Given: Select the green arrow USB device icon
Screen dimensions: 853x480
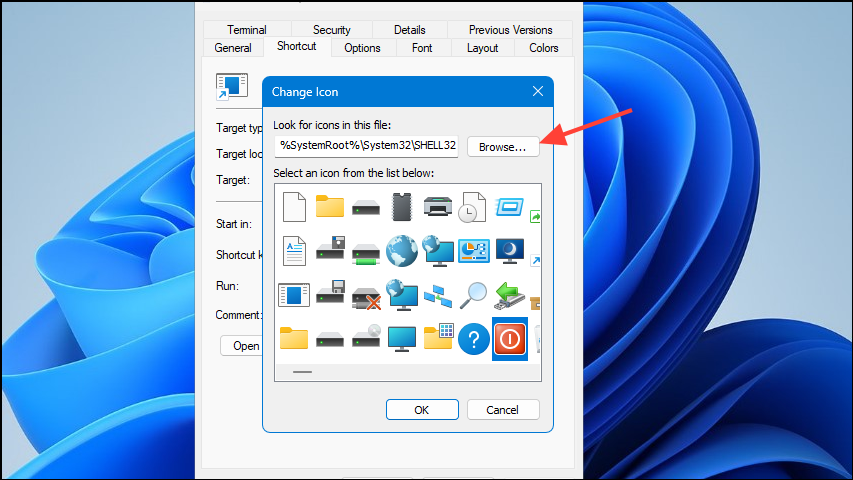Looking at the screenshot, I should pyautogui.click(x=510, y=296).
